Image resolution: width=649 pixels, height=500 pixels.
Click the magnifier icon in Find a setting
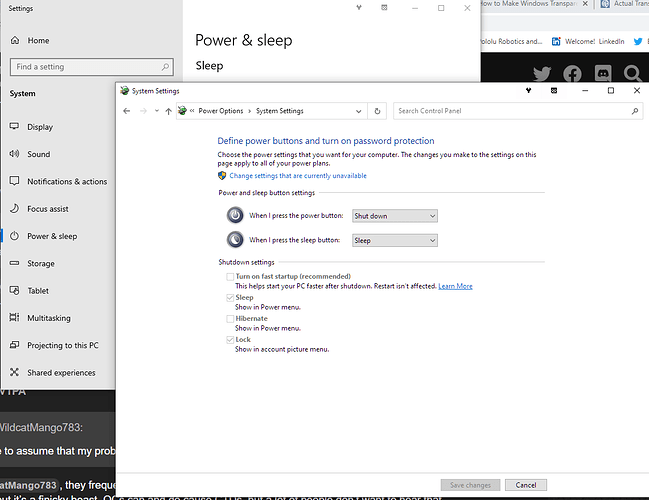point(165,67)
